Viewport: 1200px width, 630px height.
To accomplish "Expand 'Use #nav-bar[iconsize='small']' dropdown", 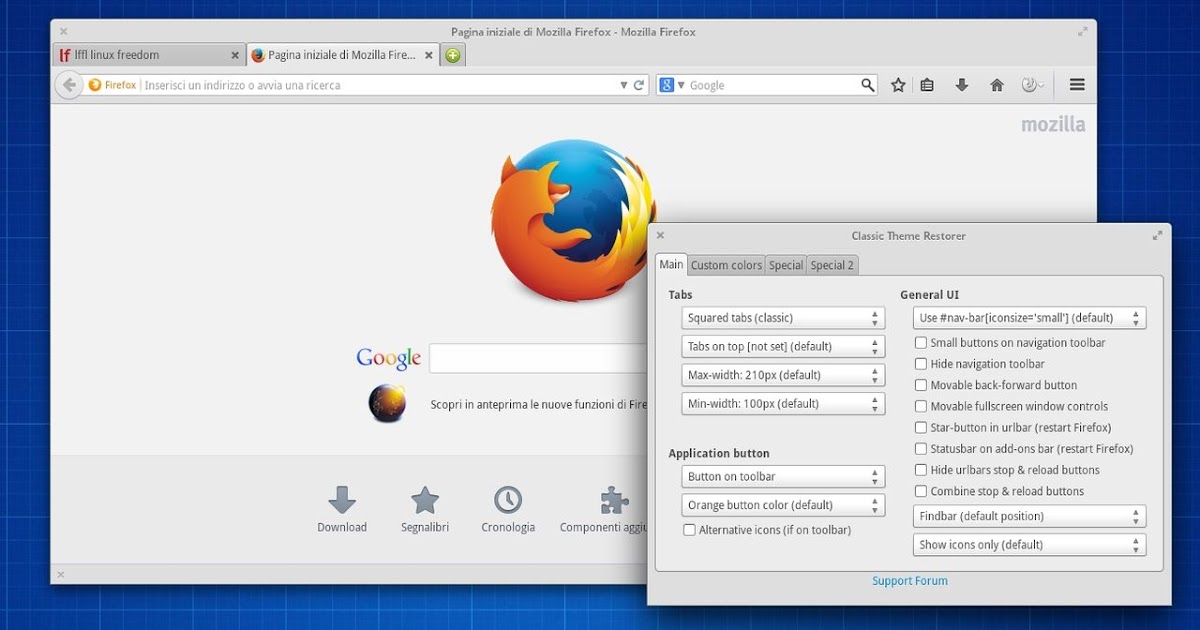I will [x=1029, y=318].
